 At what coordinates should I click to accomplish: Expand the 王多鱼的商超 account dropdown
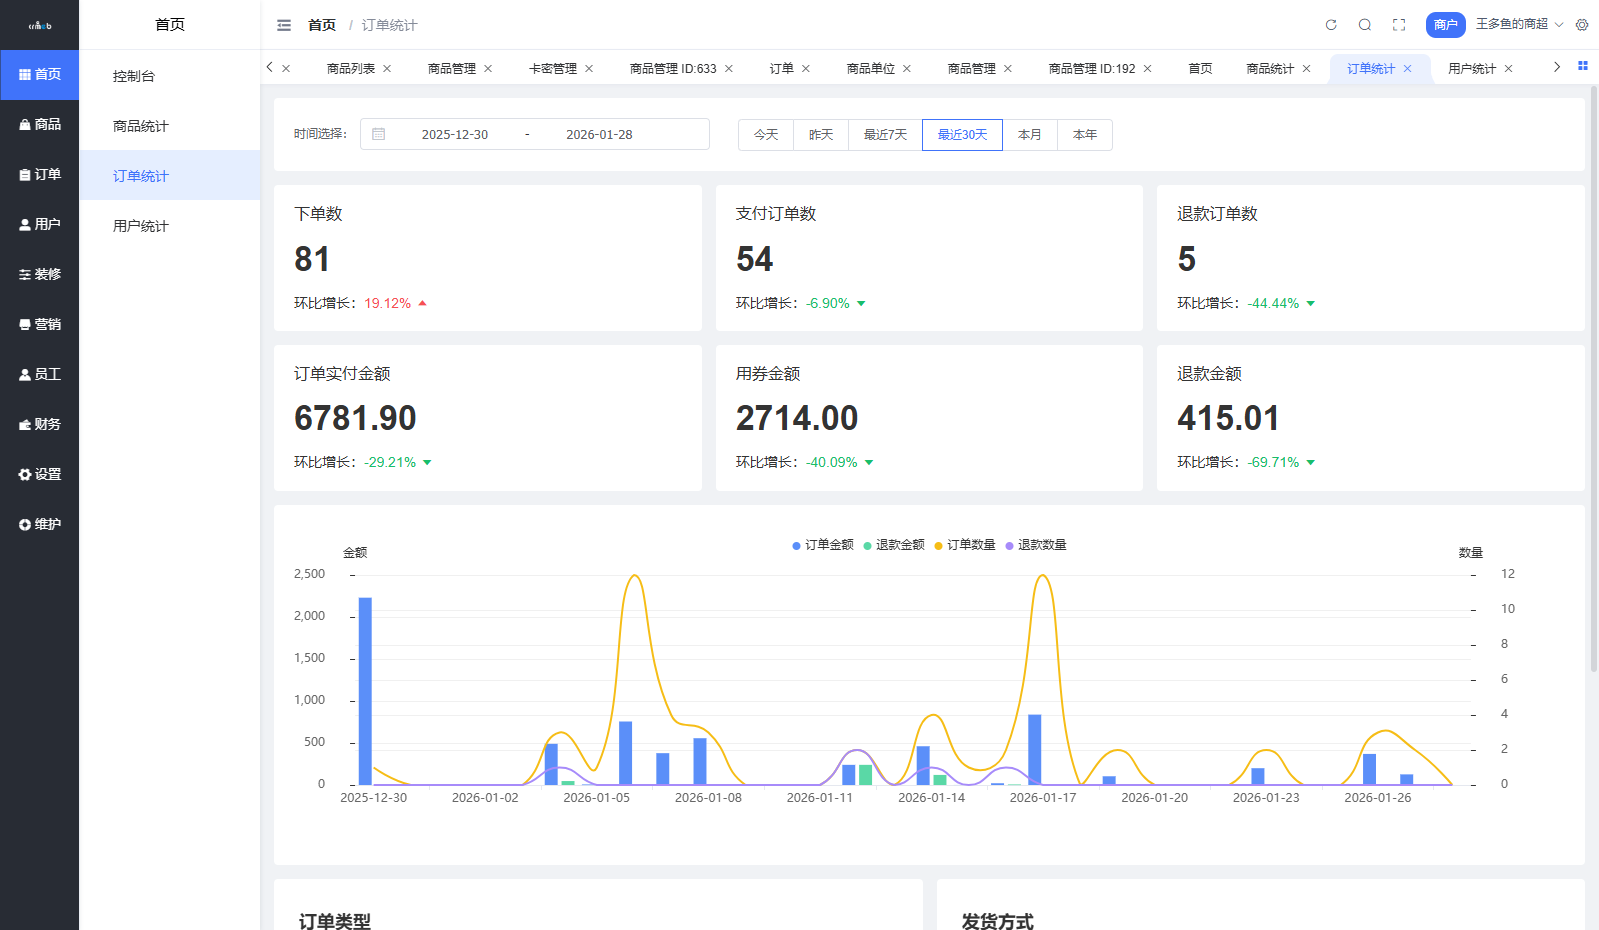(1518, 24)
